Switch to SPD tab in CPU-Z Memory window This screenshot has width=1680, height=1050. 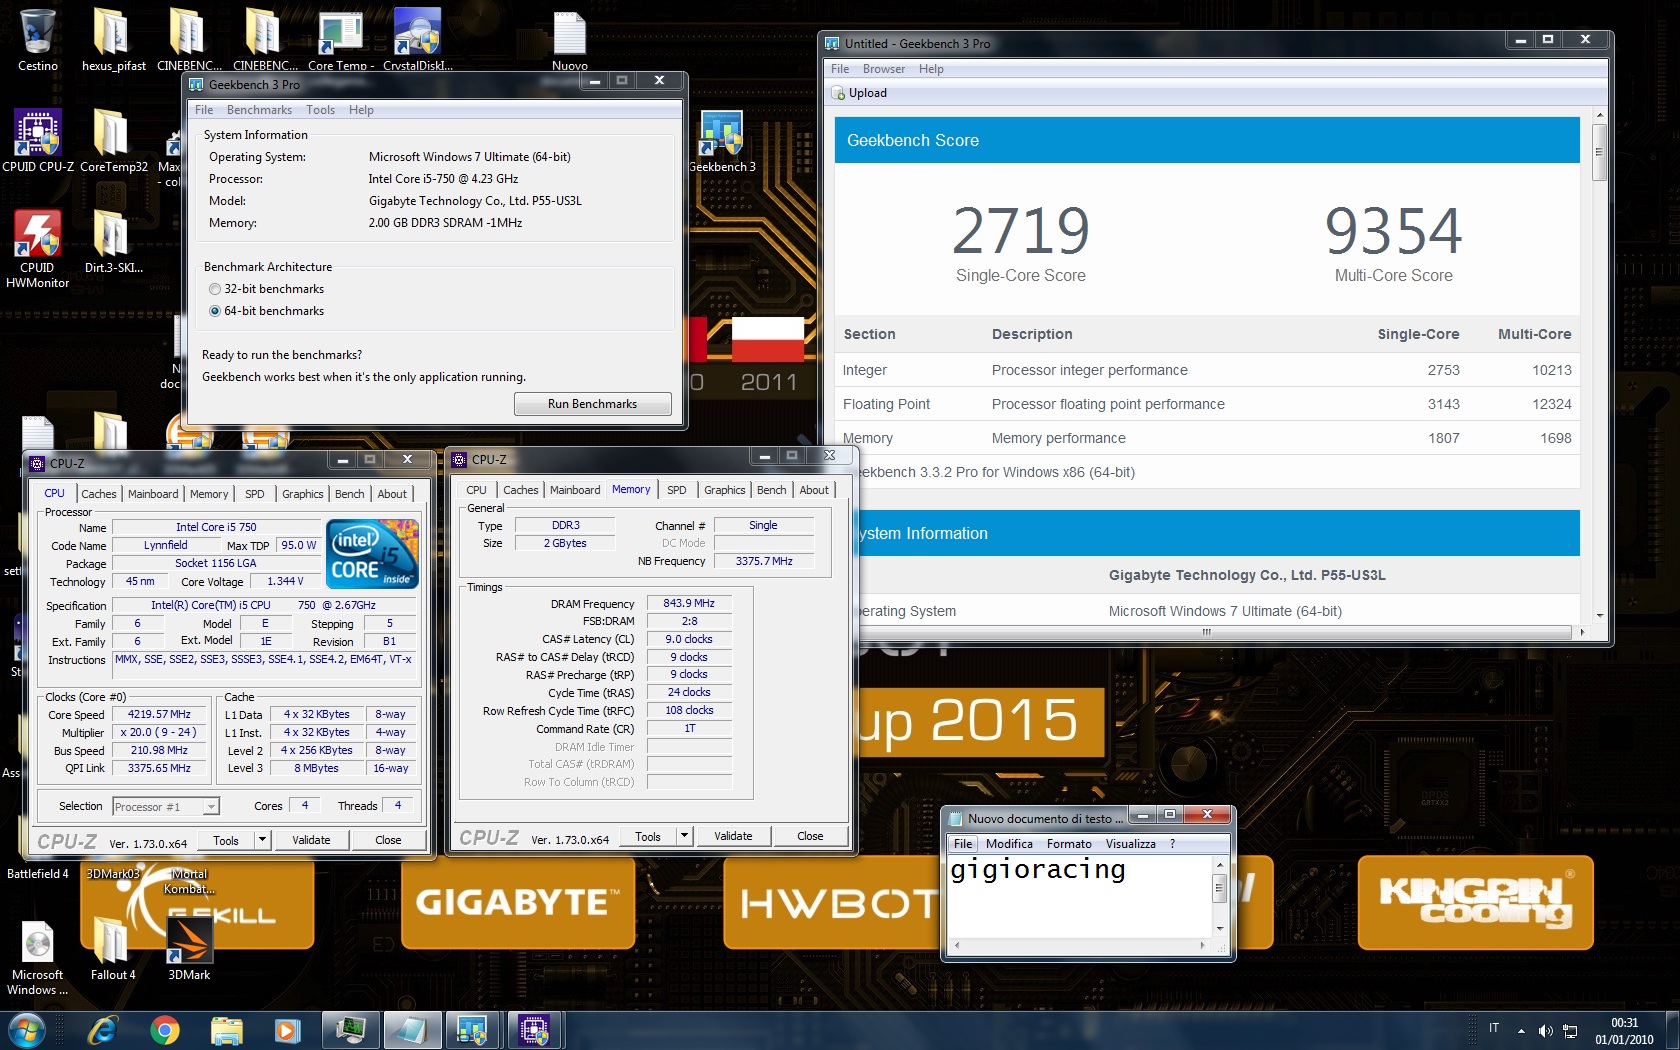(x=677, y=490)
